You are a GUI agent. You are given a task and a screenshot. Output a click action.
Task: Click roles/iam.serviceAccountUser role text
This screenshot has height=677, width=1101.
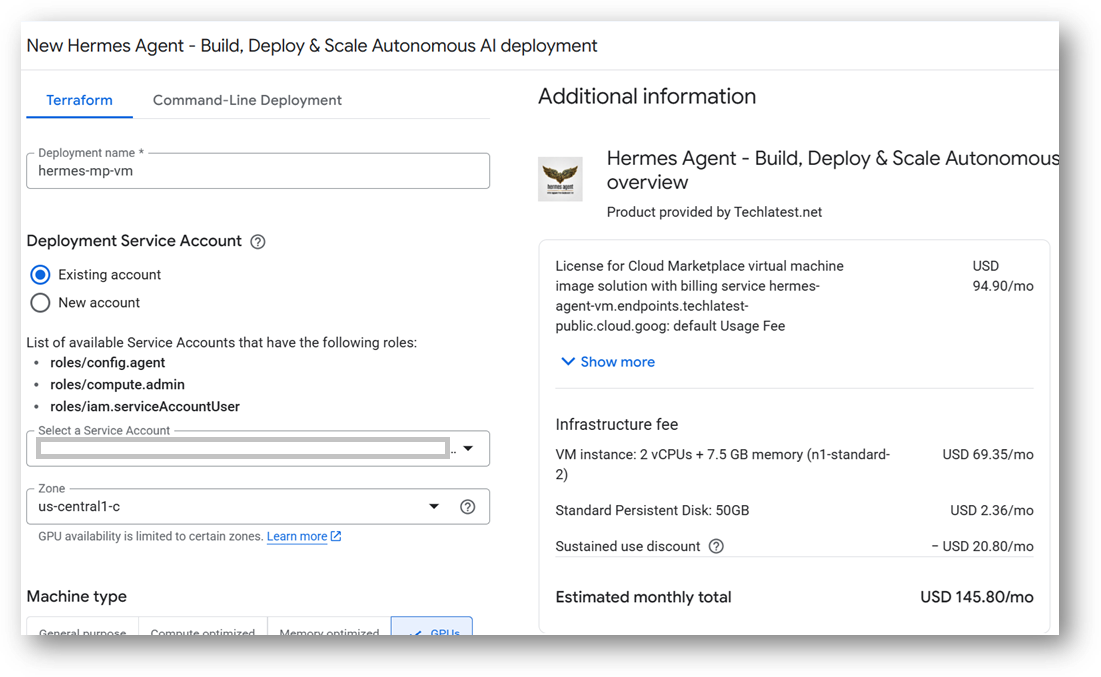(145, 407)
